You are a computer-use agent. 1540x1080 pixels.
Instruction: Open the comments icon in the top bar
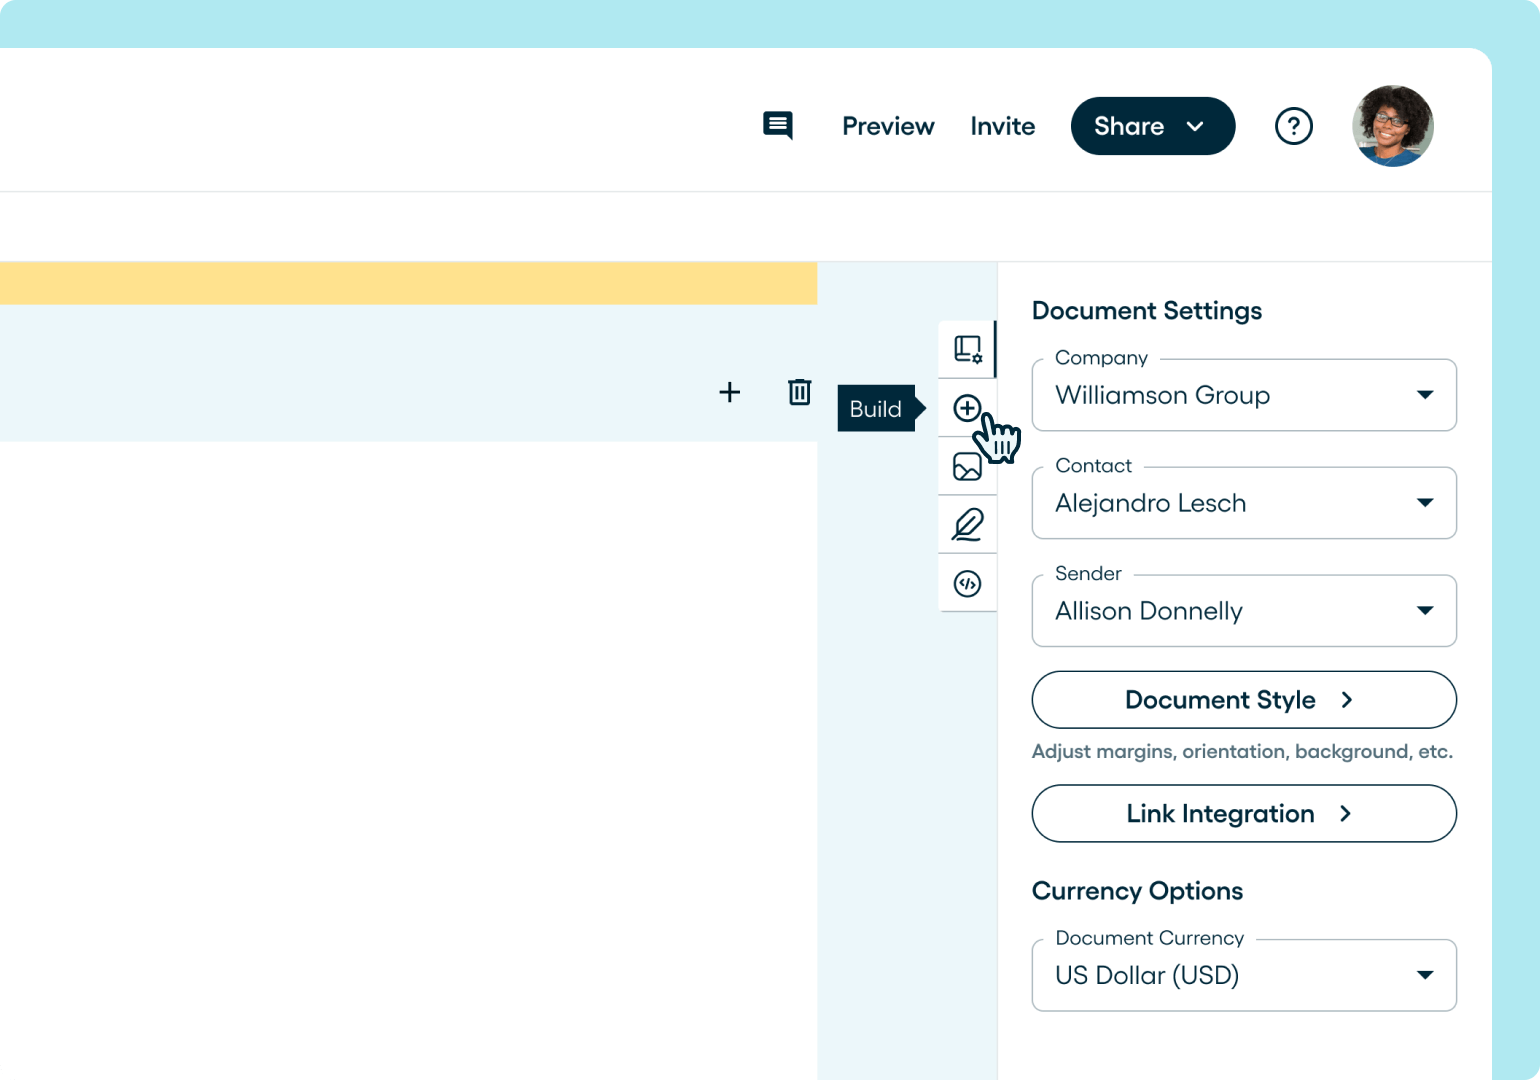click(x=778, y=126)
